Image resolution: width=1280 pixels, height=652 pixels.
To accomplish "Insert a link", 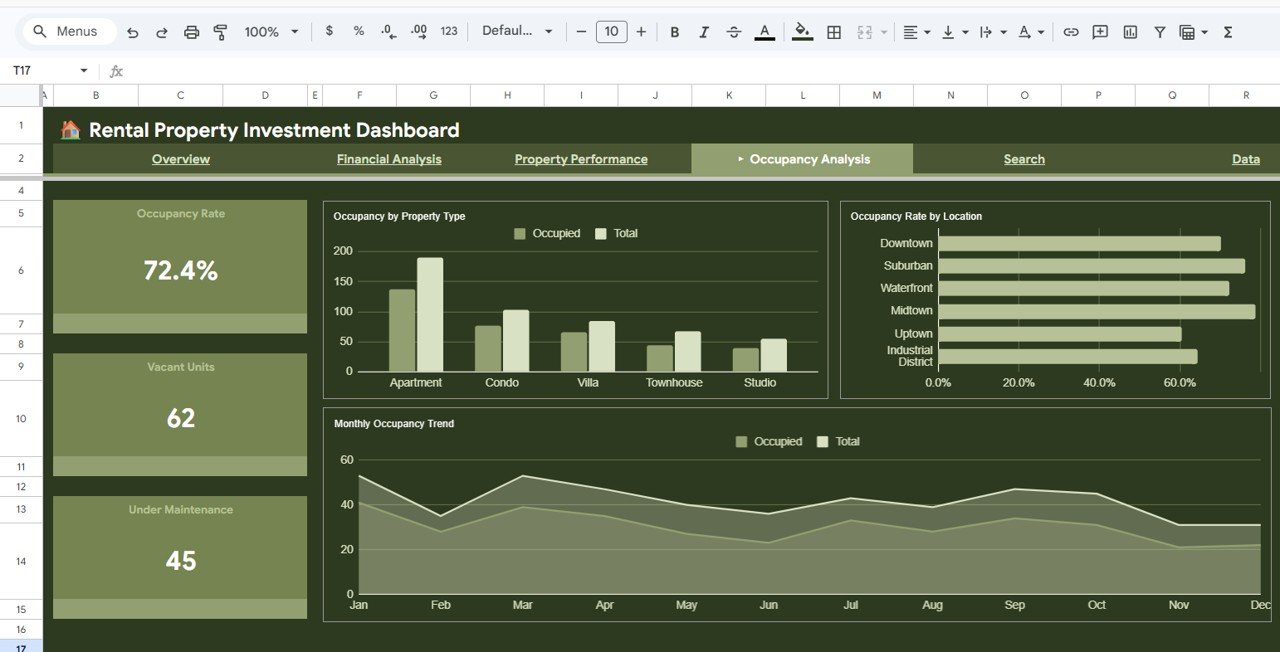I will [x=1070, y=31].
